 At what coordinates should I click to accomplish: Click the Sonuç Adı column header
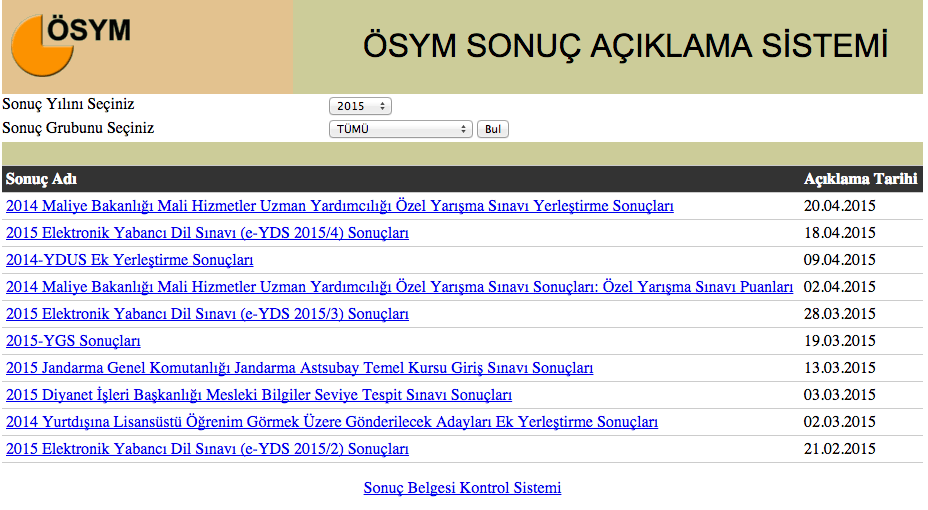point(41,179)
